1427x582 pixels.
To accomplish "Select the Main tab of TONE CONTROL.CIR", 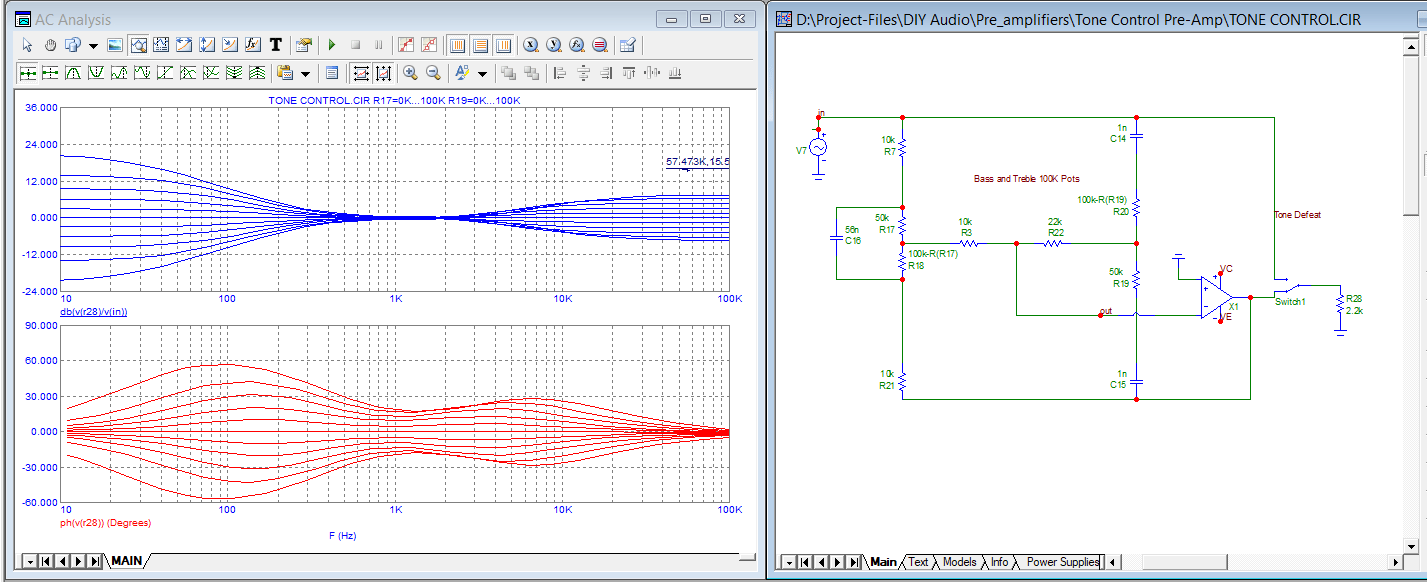I will [883, 562].
